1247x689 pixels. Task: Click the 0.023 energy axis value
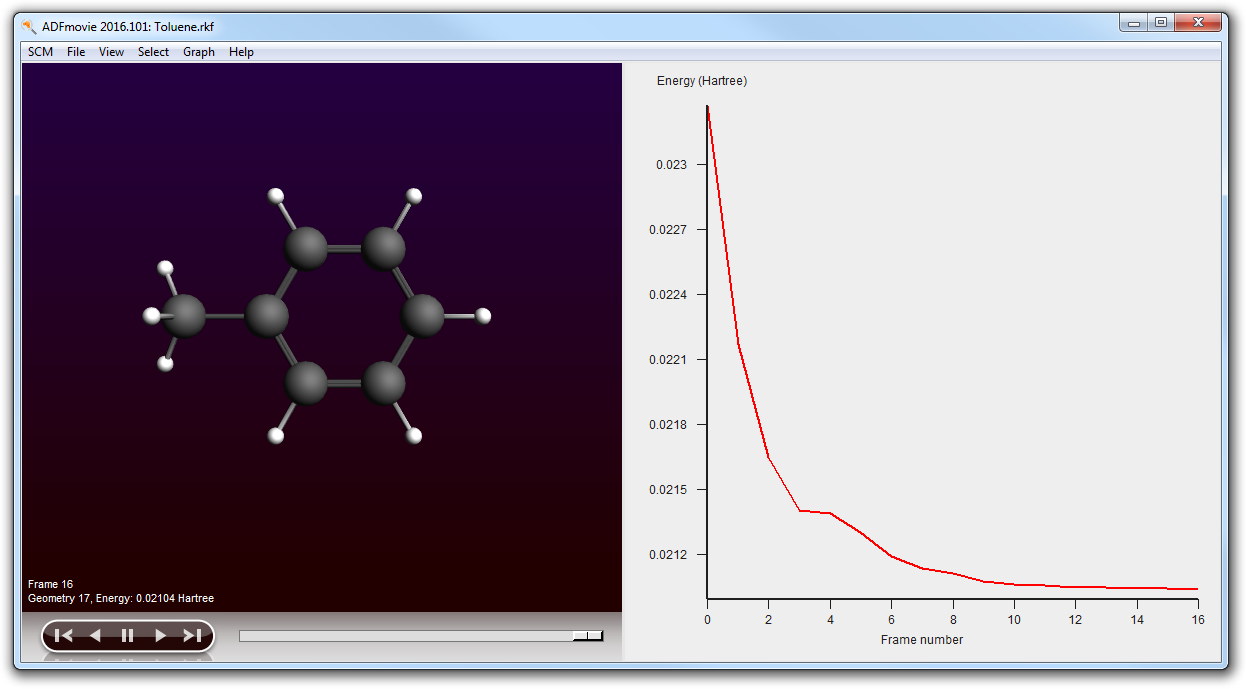(x=671, y=164)
